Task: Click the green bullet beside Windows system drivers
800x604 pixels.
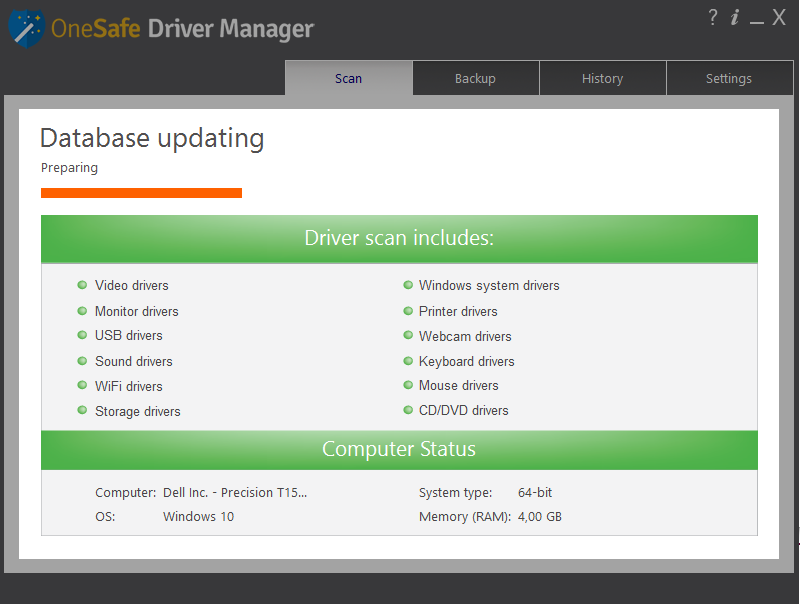Action: click(408, 285)
